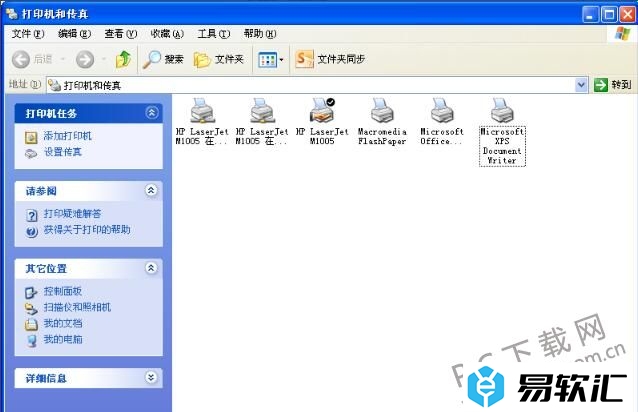The width and height of the screenshot is (638, 412).
Task: Select the Microsoft Office printer icon
Action: [441, 121]
